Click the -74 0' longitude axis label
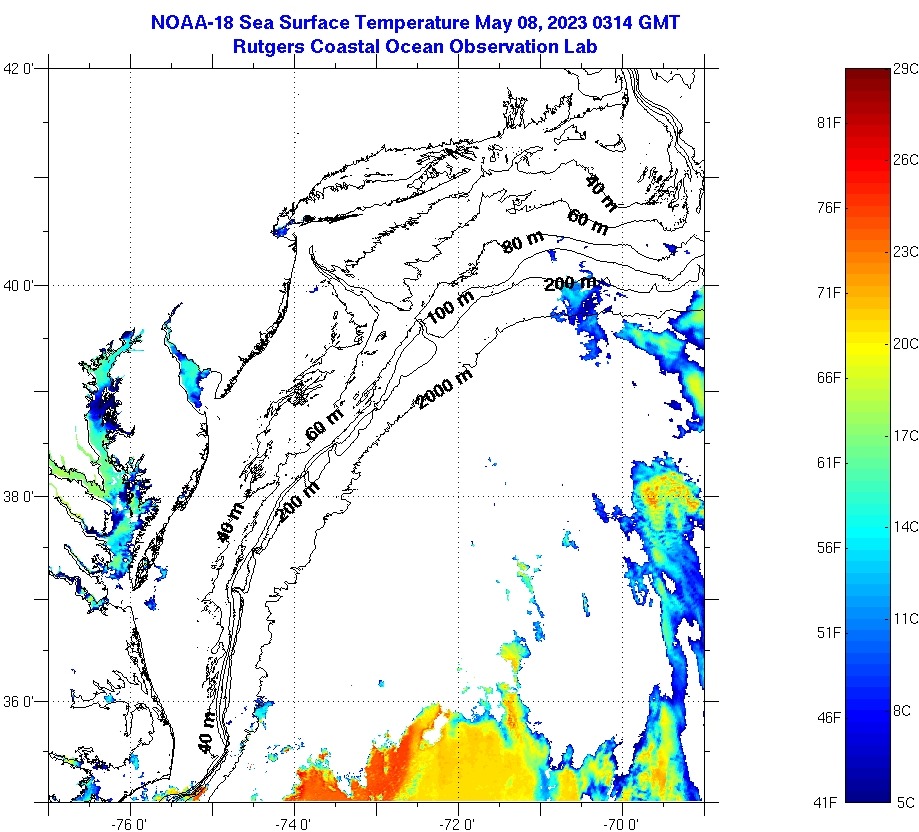 tap(294, 824)
